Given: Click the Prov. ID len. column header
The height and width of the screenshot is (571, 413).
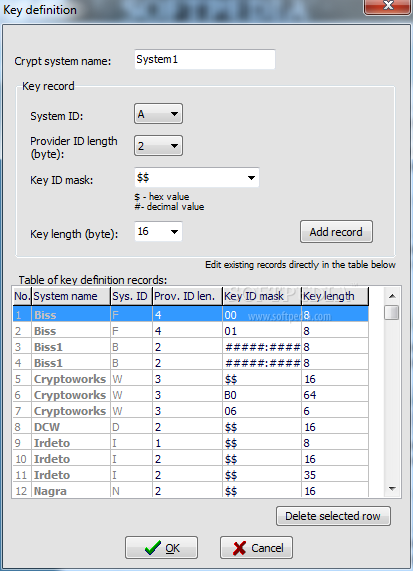Looking at the screenshot, I should tap(187, 296).
